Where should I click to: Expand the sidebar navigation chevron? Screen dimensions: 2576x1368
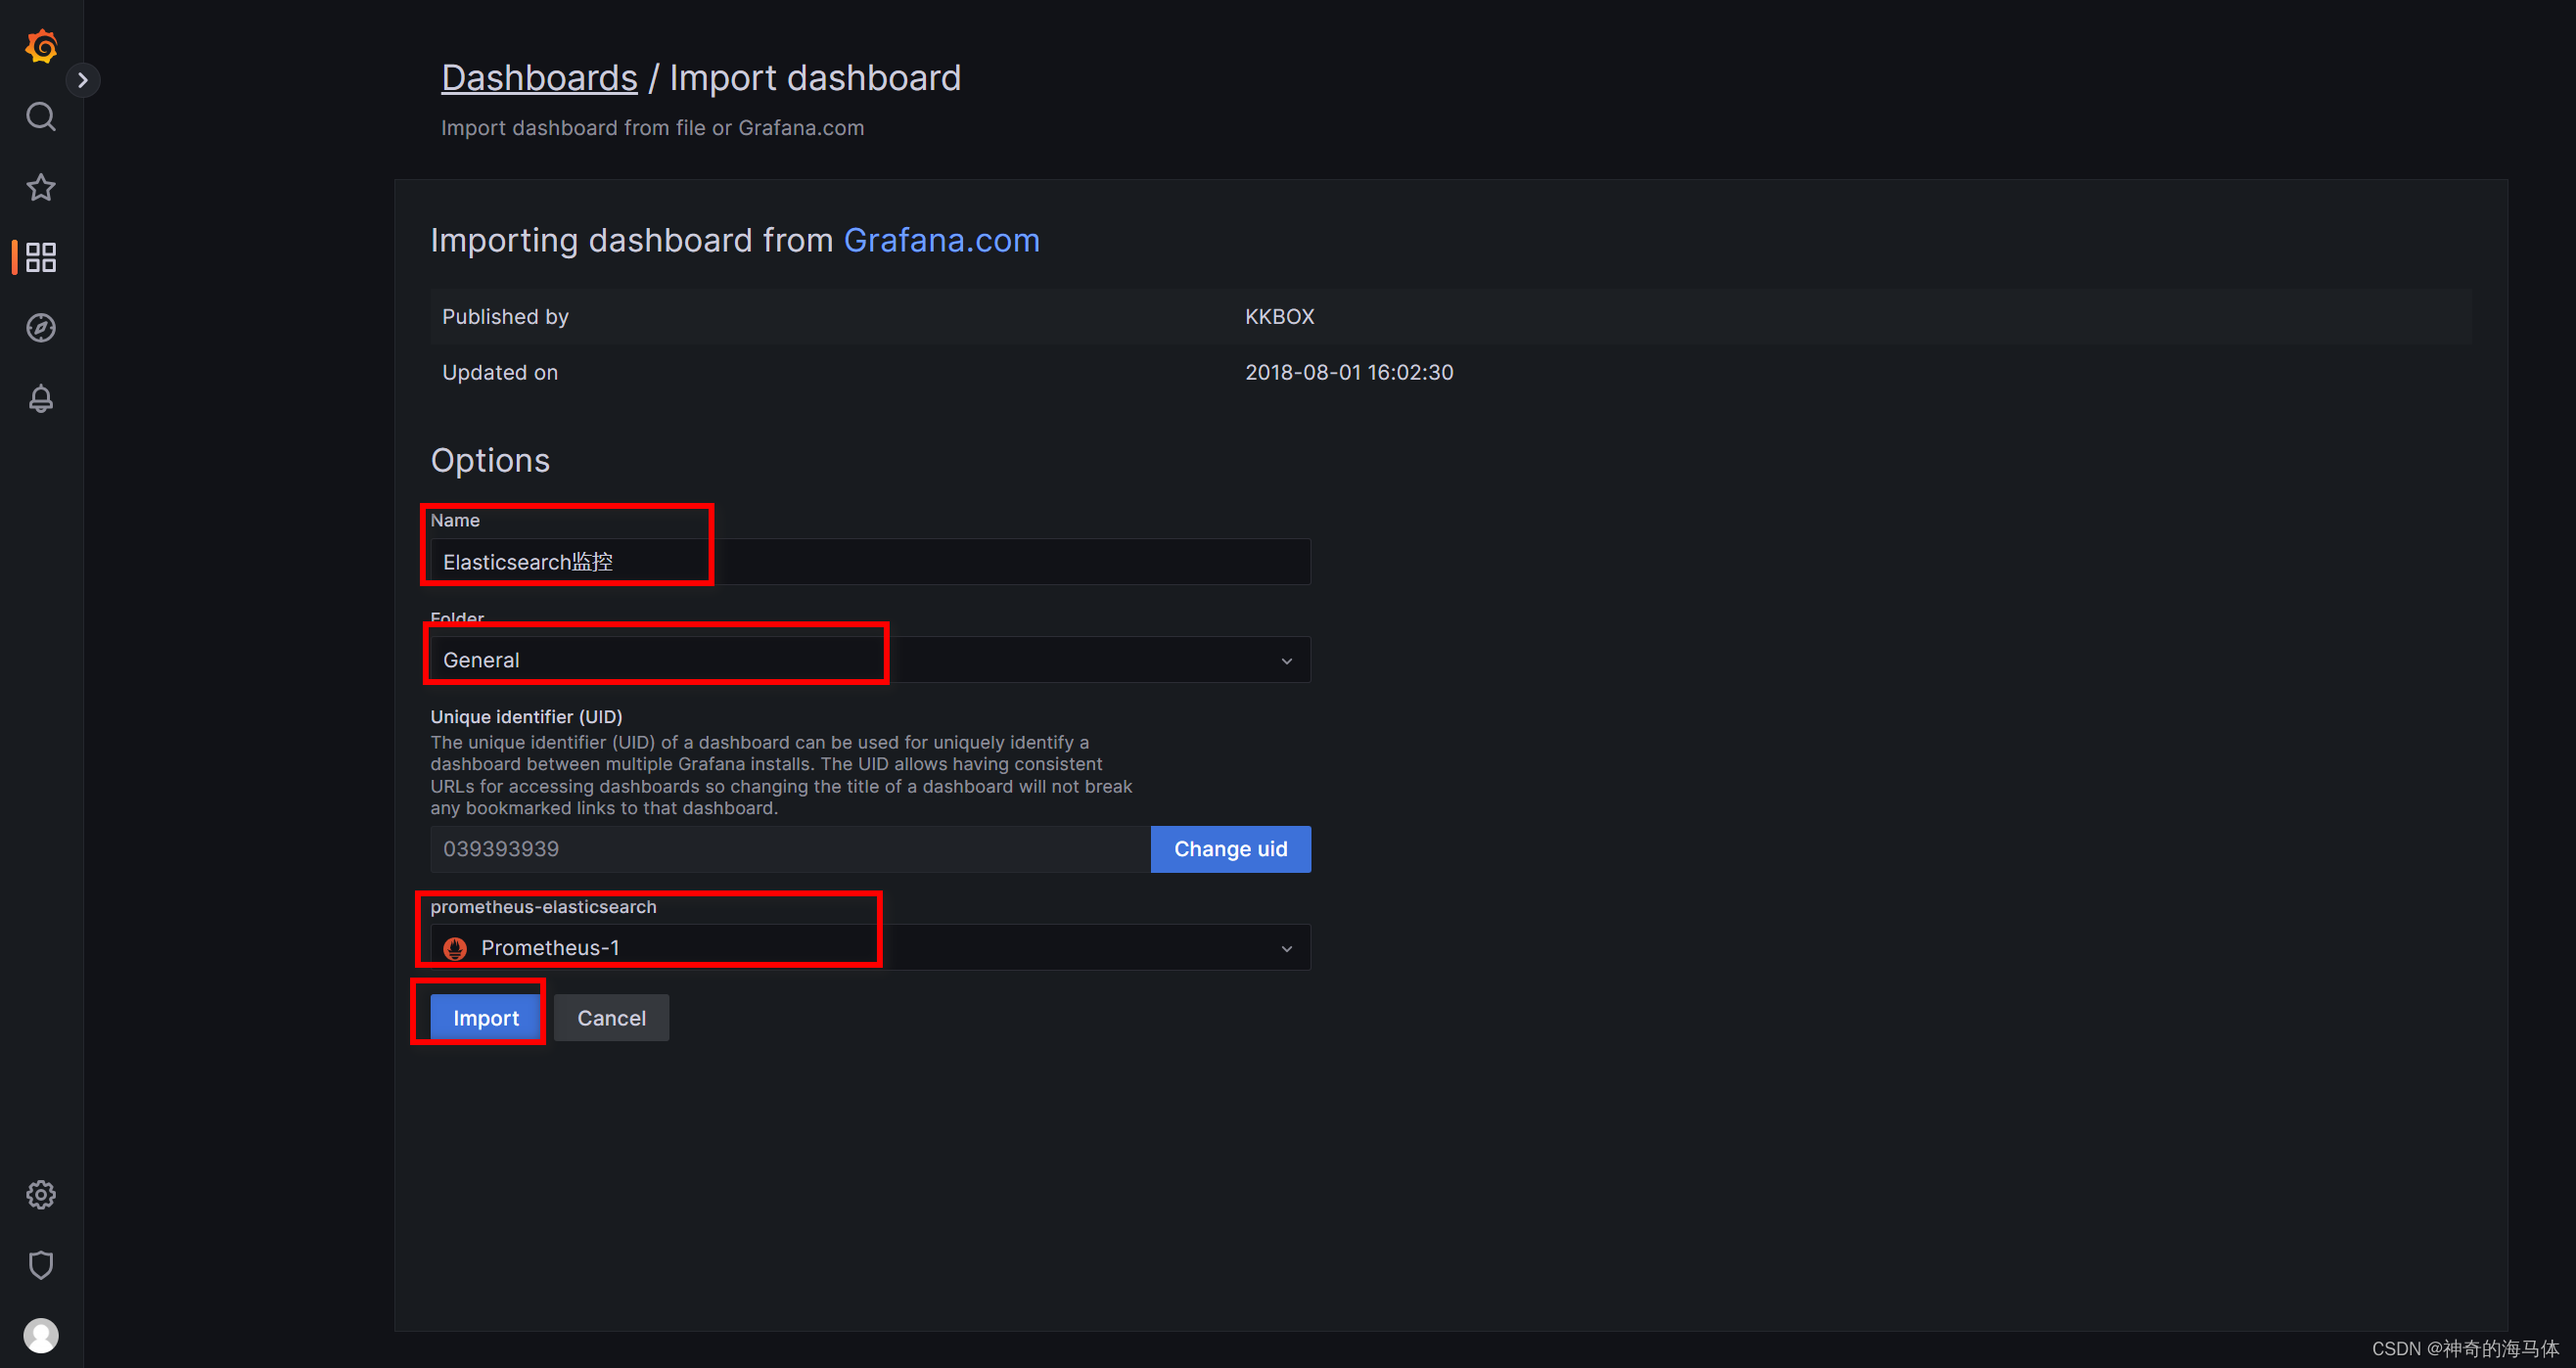click(83, 80)
